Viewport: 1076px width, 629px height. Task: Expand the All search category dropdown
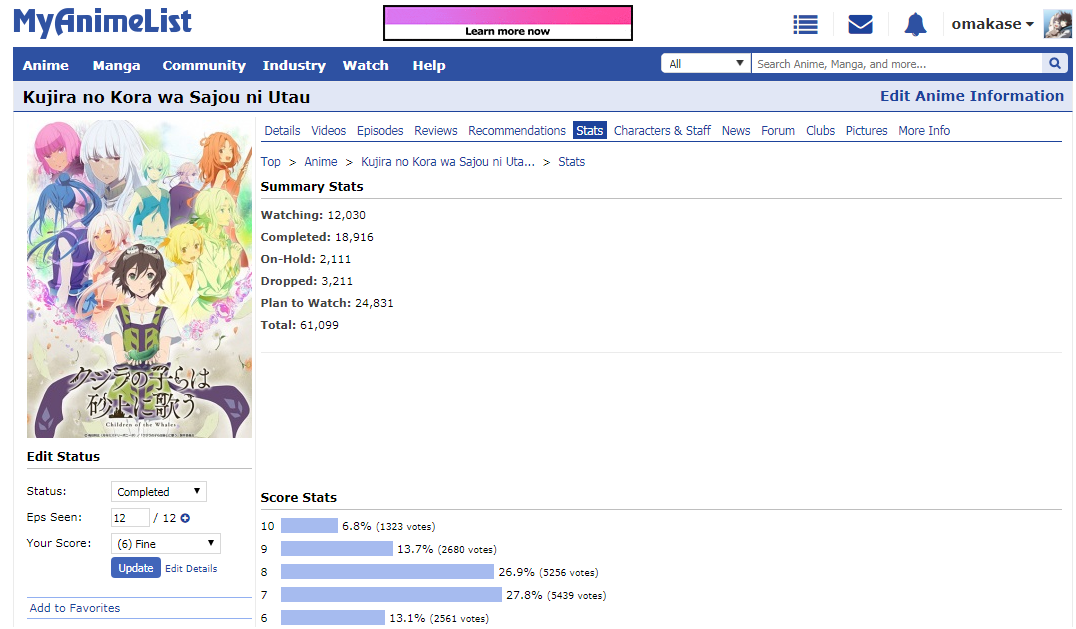pyautogui.click(x=705, y=64)
